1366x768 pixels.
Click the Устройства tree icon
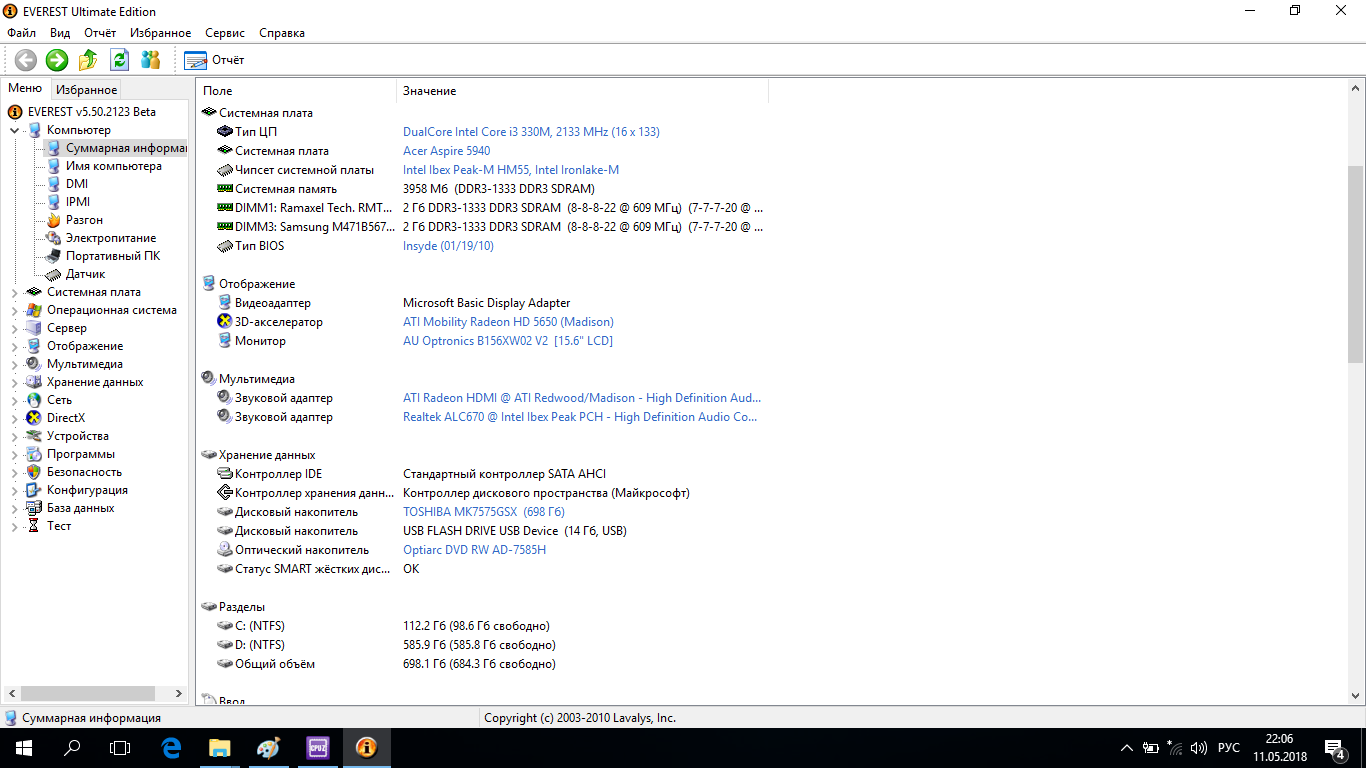[34, 436]
